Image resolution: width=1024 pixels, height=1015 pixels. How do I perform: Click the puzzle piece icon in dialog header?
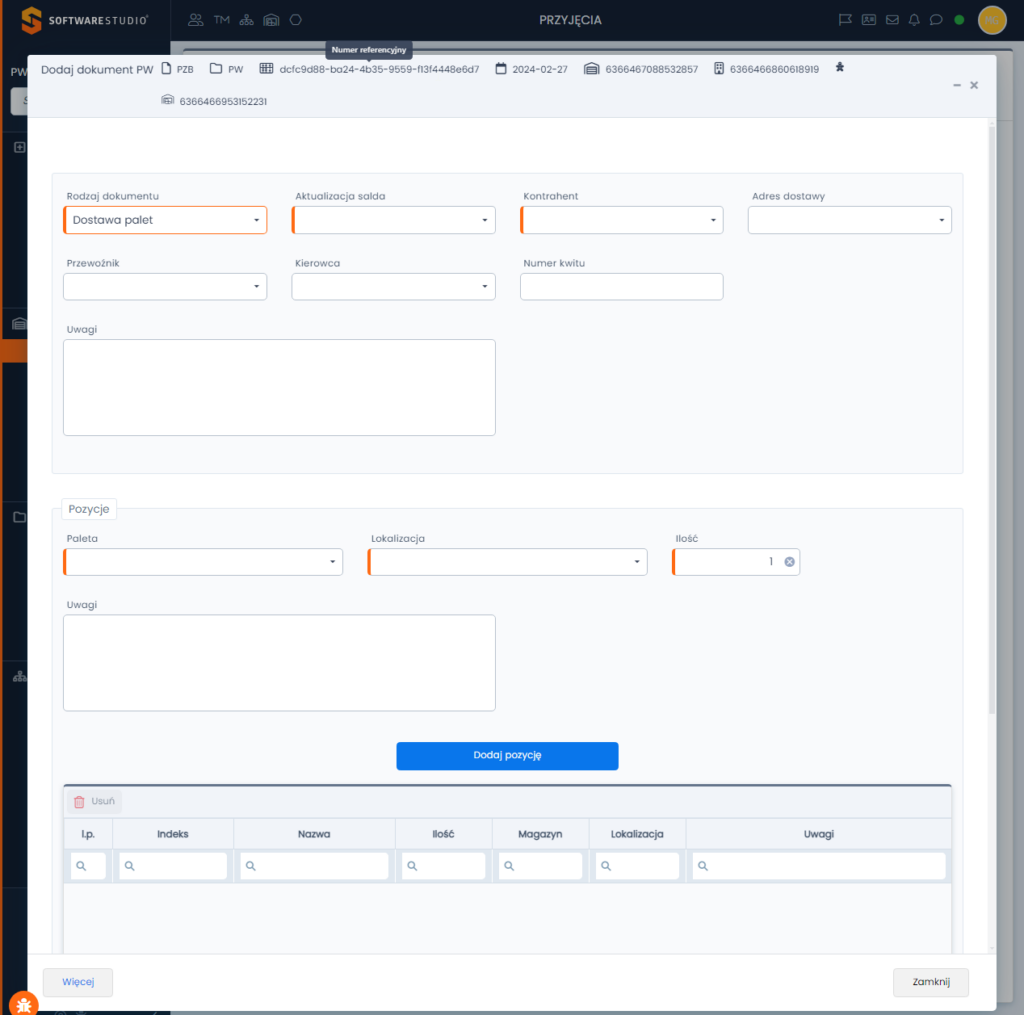(x=840, y=68)
